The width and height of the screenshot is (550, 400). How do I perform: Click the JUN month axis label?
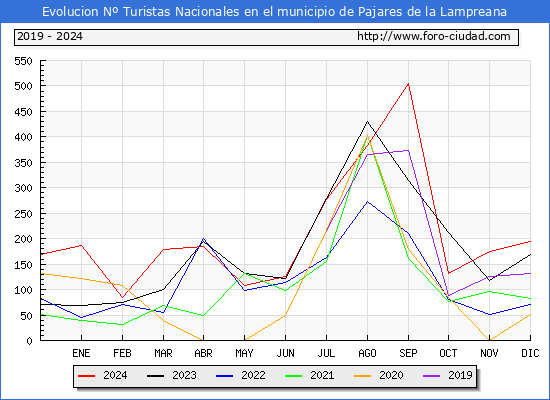click(x=286, y=353)
